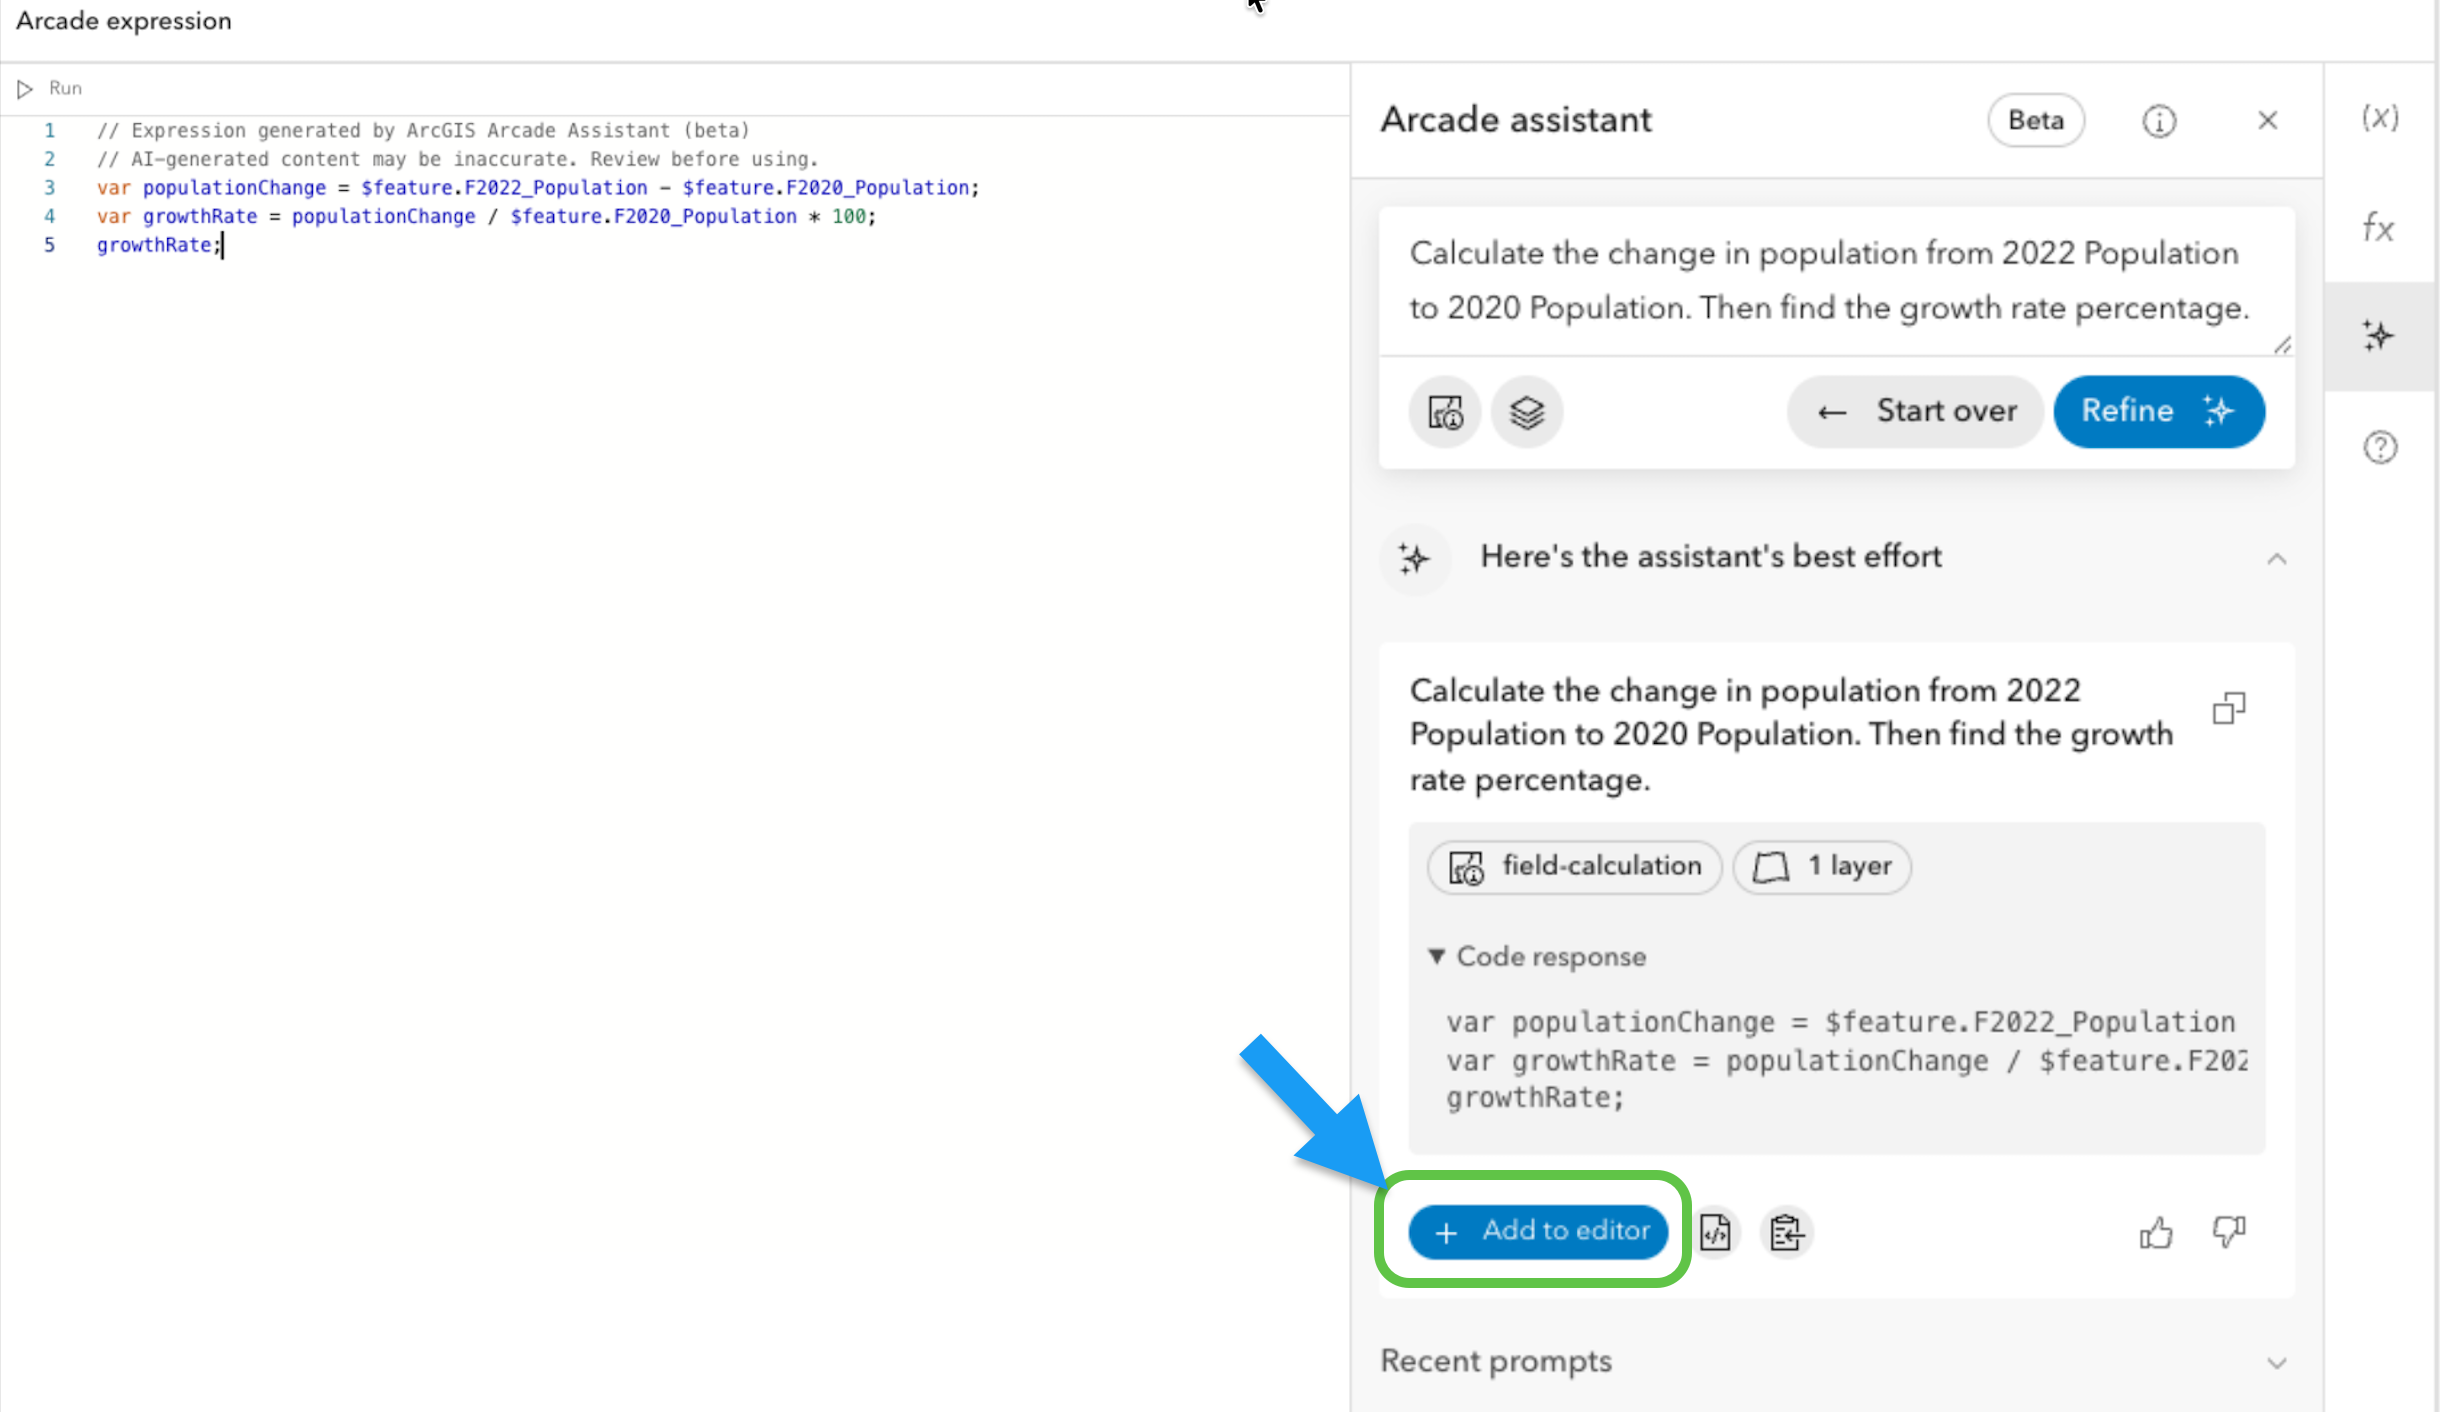Click the layers stack icon below prompt

(x=1526, y=412)
